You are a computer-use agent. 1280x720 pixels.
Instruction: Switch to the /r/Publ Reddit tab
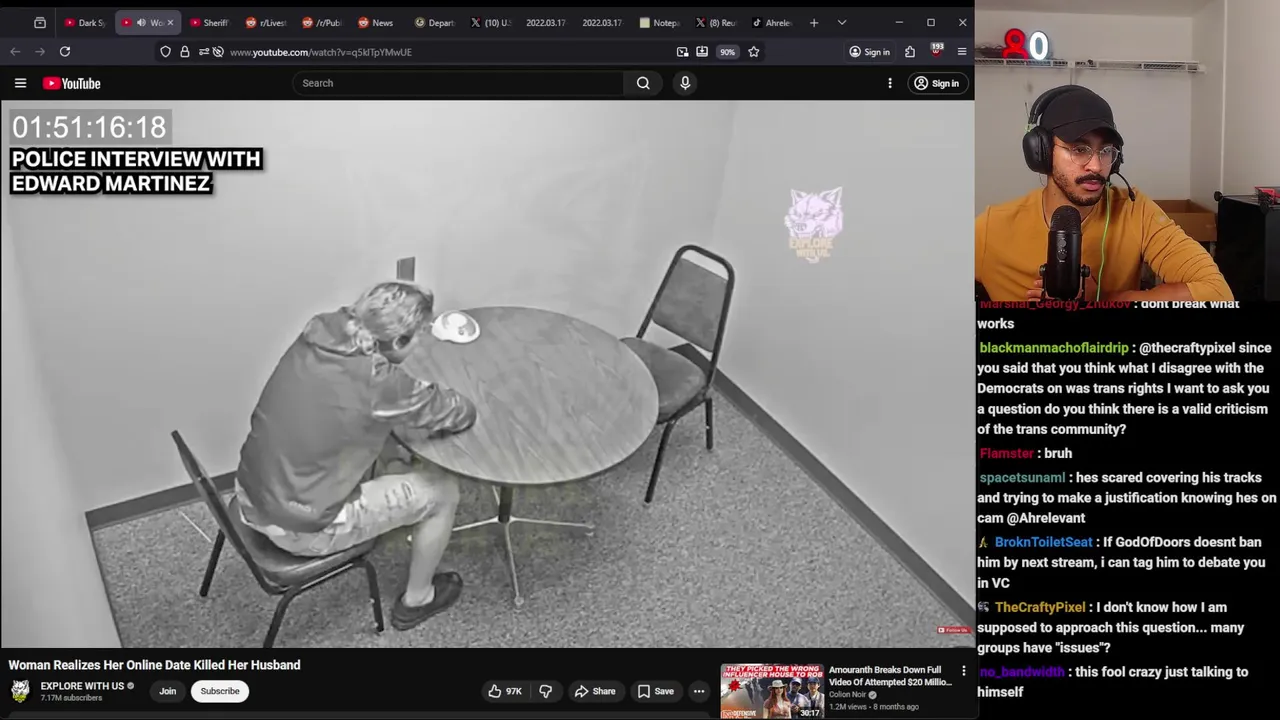pos(322,22)
